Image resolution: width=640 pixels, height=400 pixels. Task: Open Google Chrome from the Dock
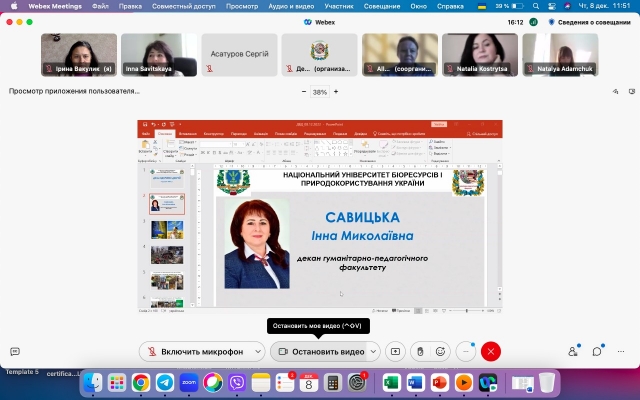point(141,382)
